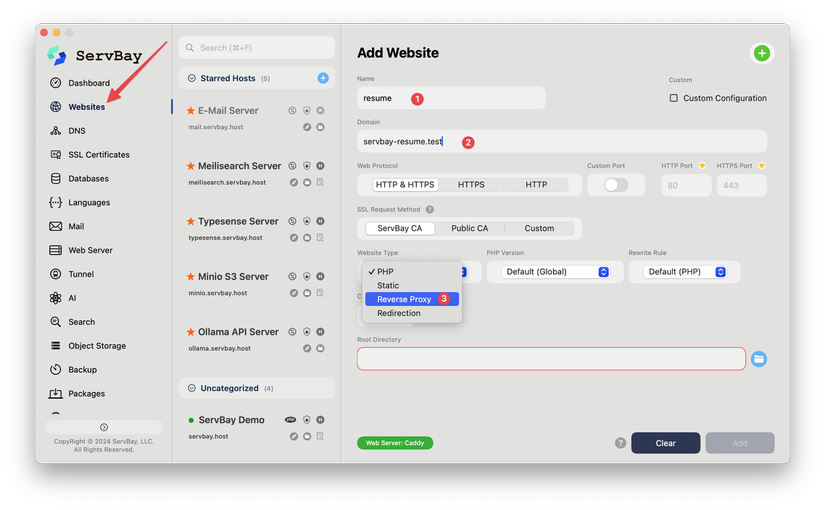Open the Rewrite Rule dropdown

685,272
